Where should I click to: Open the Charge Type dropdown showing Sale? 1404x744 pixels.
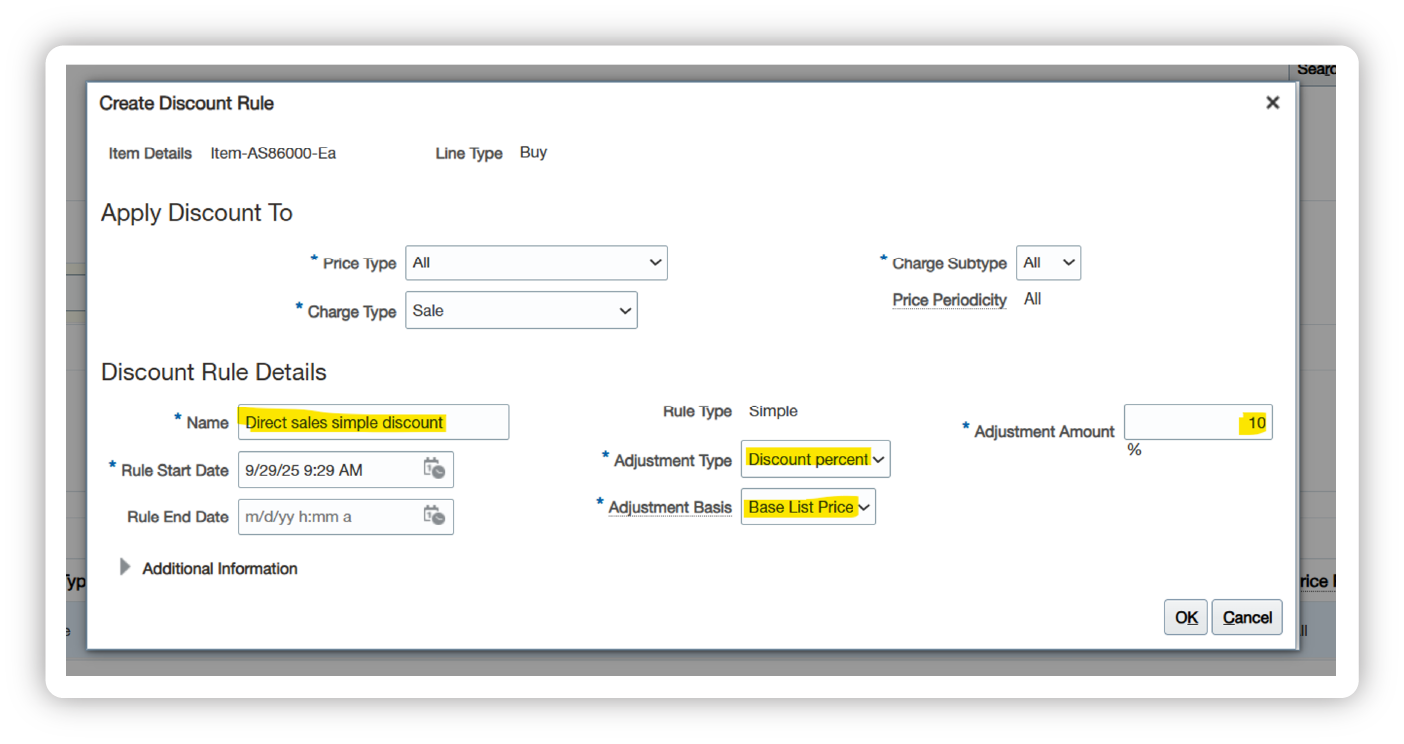[x=521, y=311]
